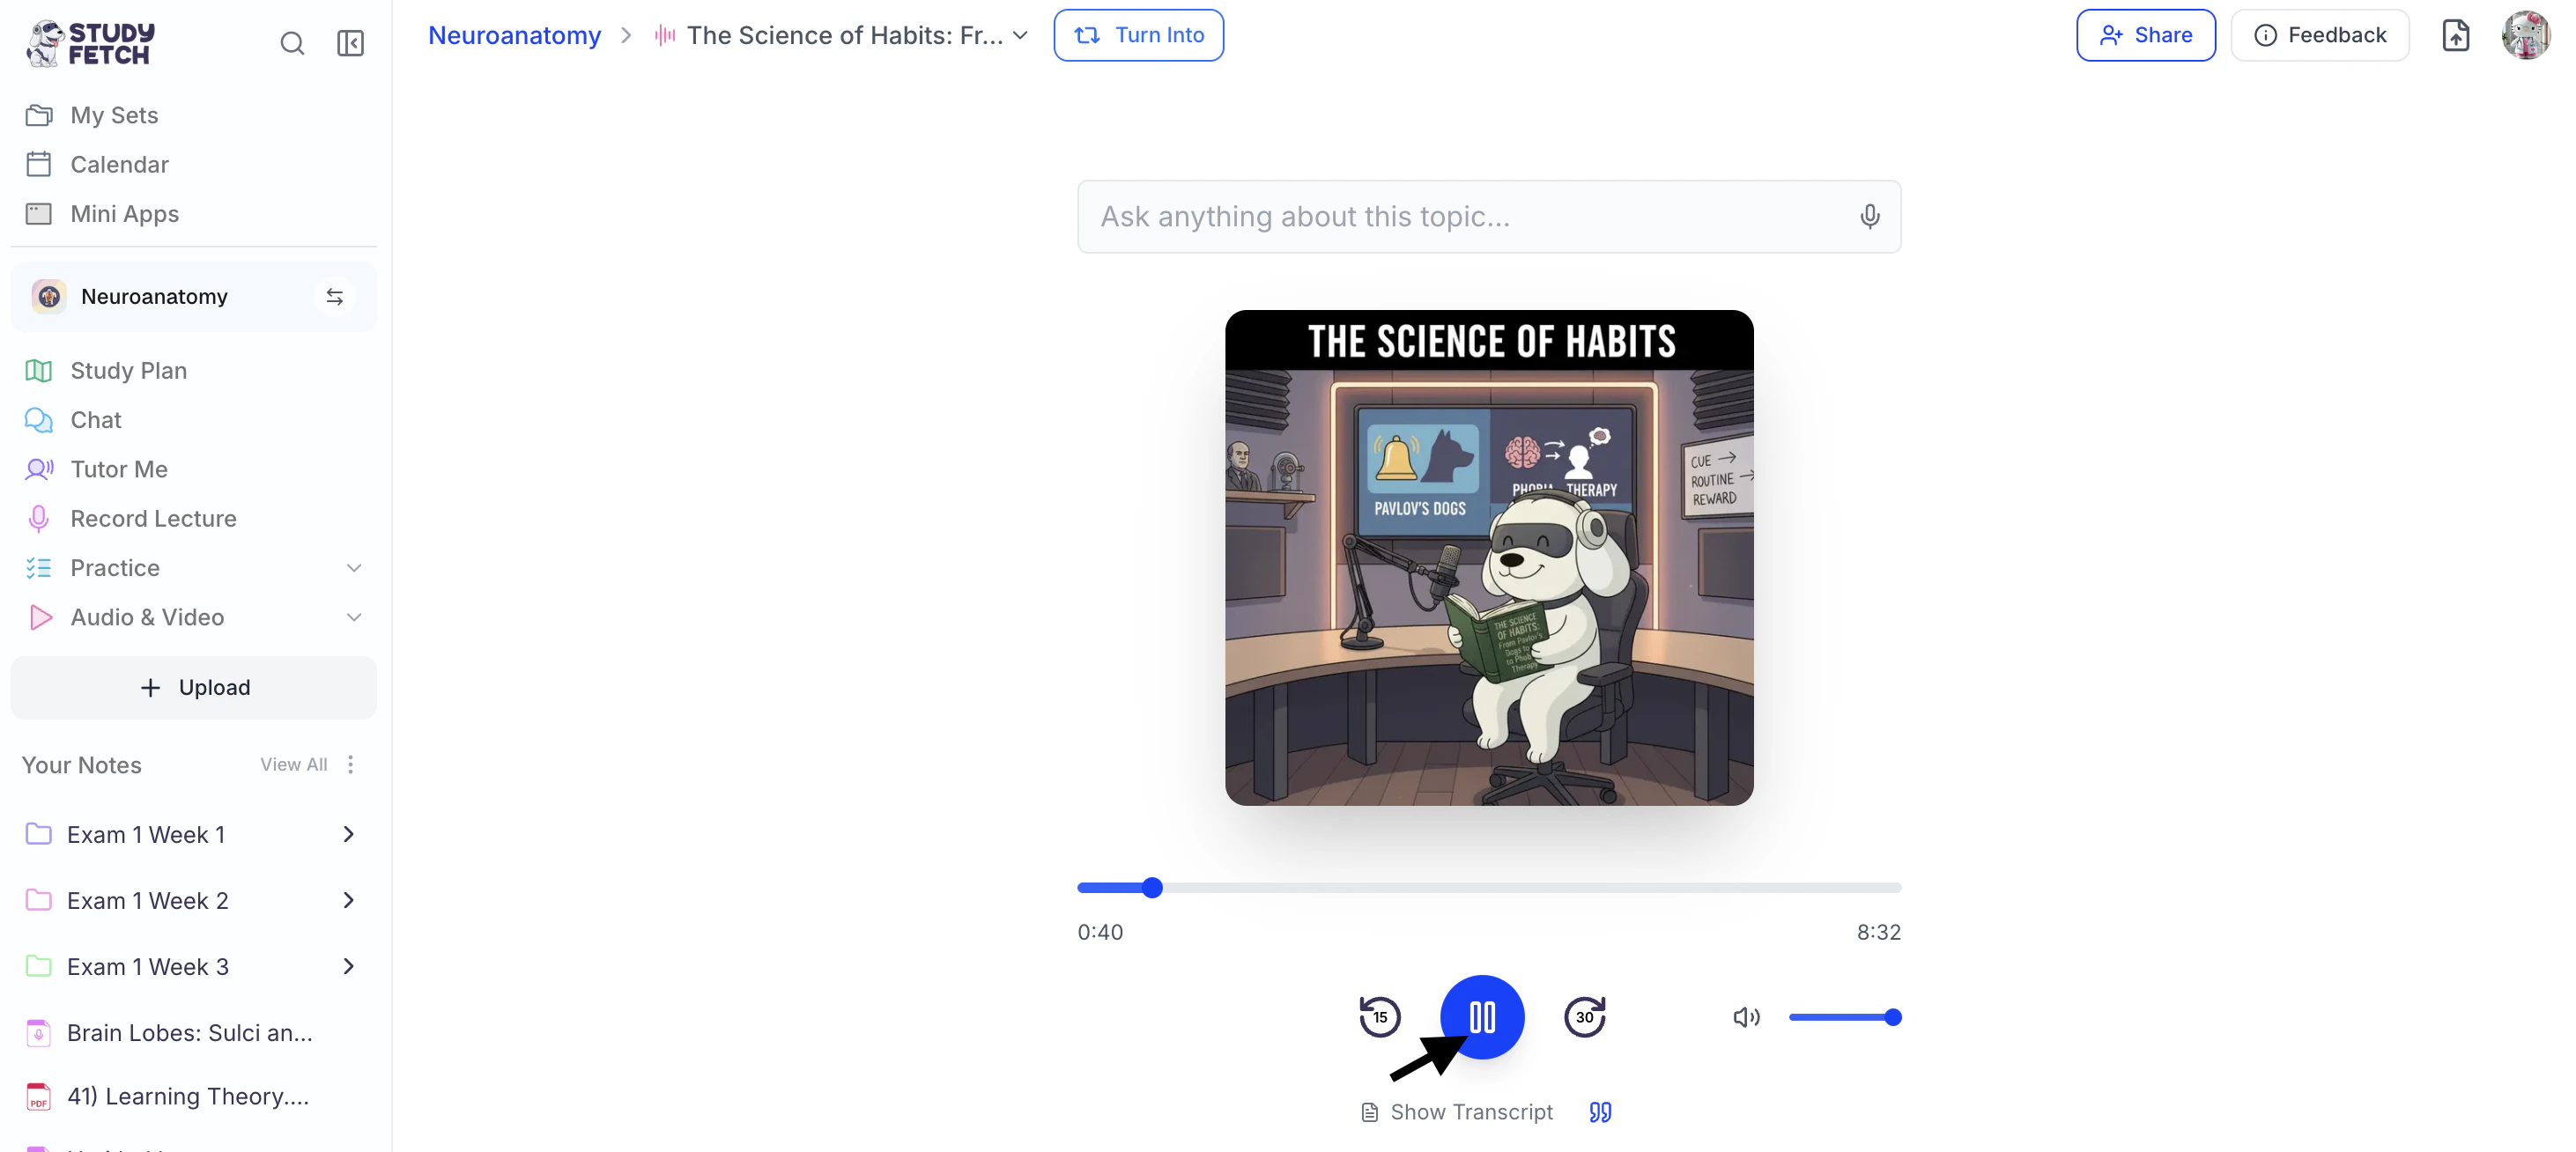The height and width of the screenshot is (1152, 2576).
Task: Expand the Practice submenu
Action: point(353,568)
